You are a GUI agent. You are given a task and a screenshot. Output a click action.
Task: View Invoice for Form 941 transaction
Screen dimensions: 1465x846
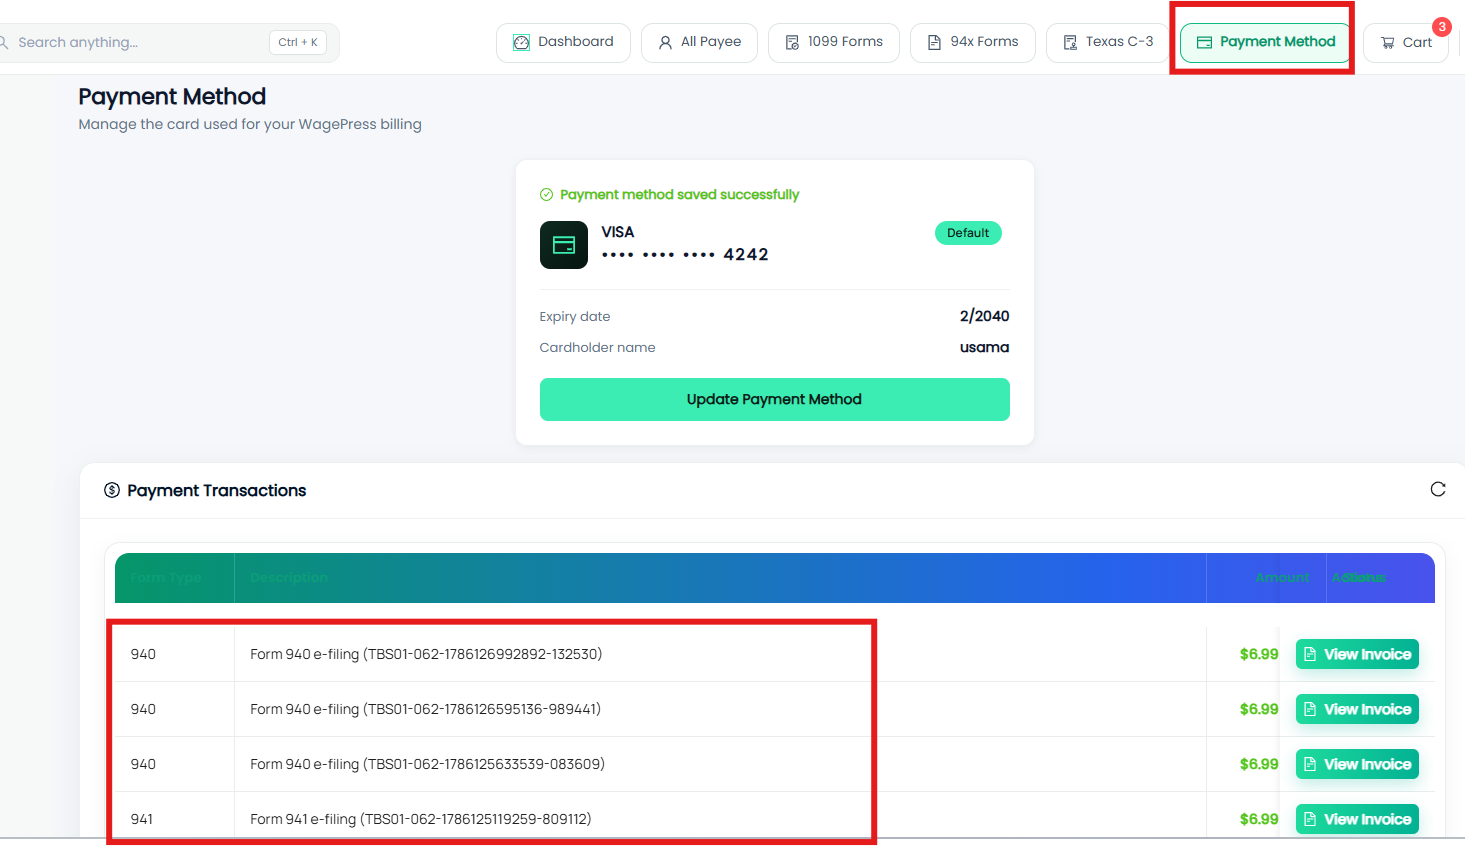pyautogui.click(x=1357, y=819)
